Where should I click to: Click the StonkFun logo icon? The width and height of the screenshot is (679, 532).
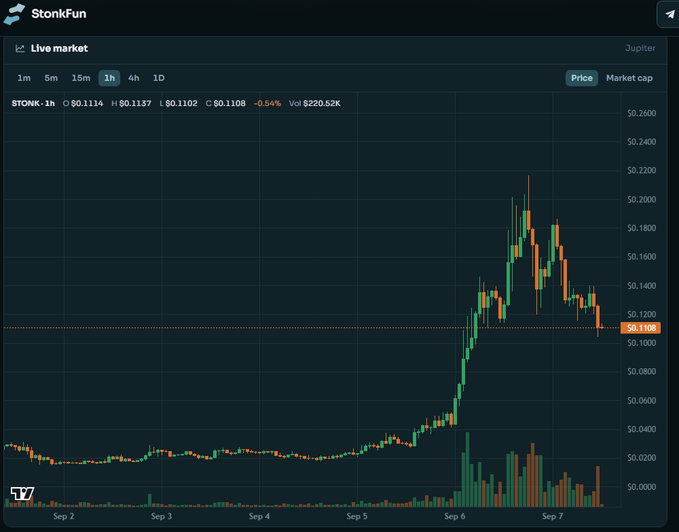14,14
